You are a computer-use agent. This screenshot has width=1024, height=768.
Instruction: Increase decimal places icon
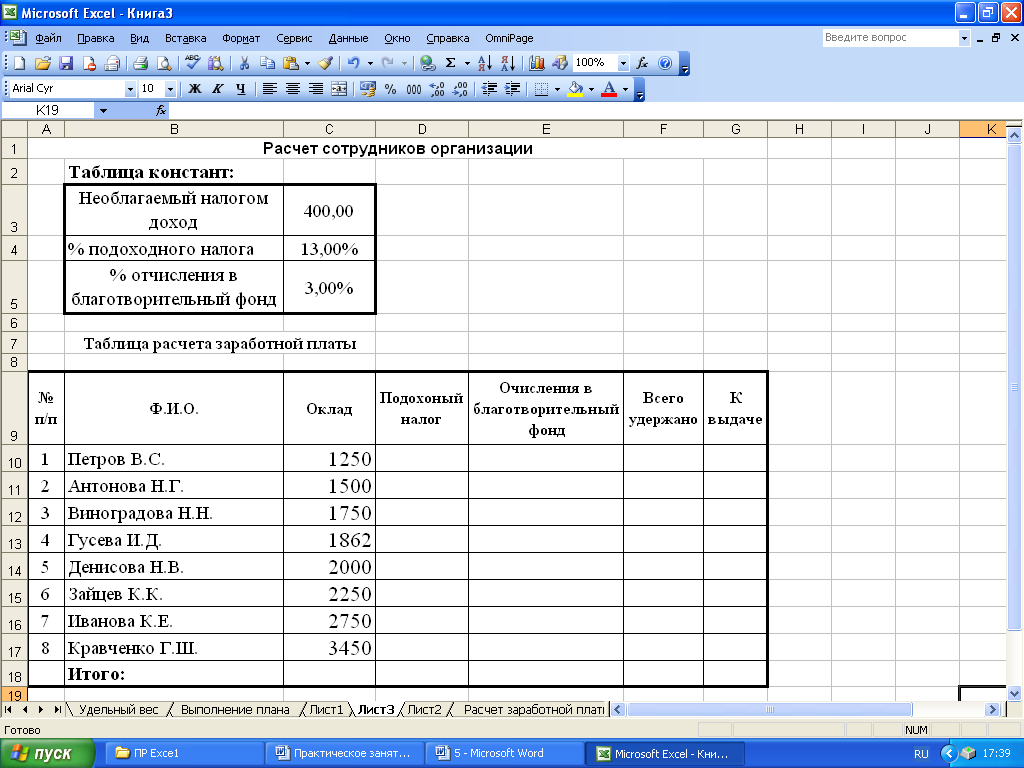[x=437, y=89]
